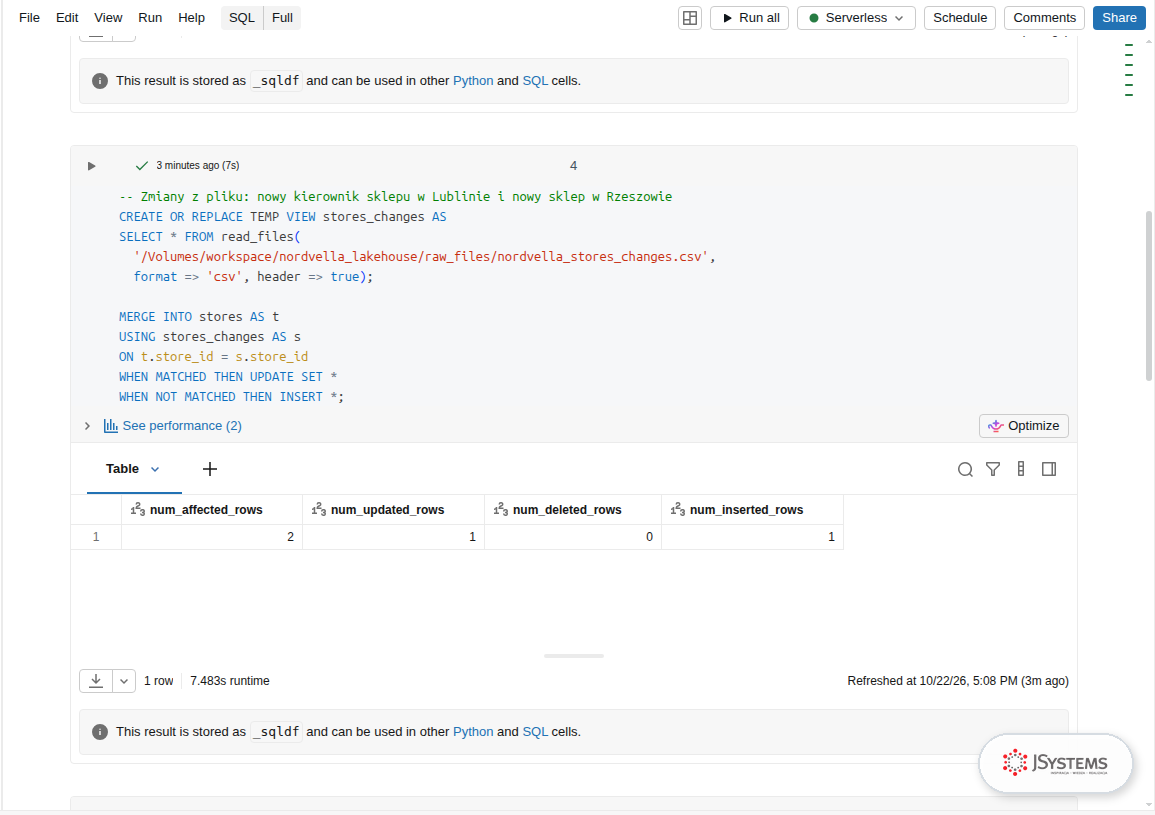Expand the See performance section arrow
This screenshot has width=1155, height=815.
(x=87, y=426)
